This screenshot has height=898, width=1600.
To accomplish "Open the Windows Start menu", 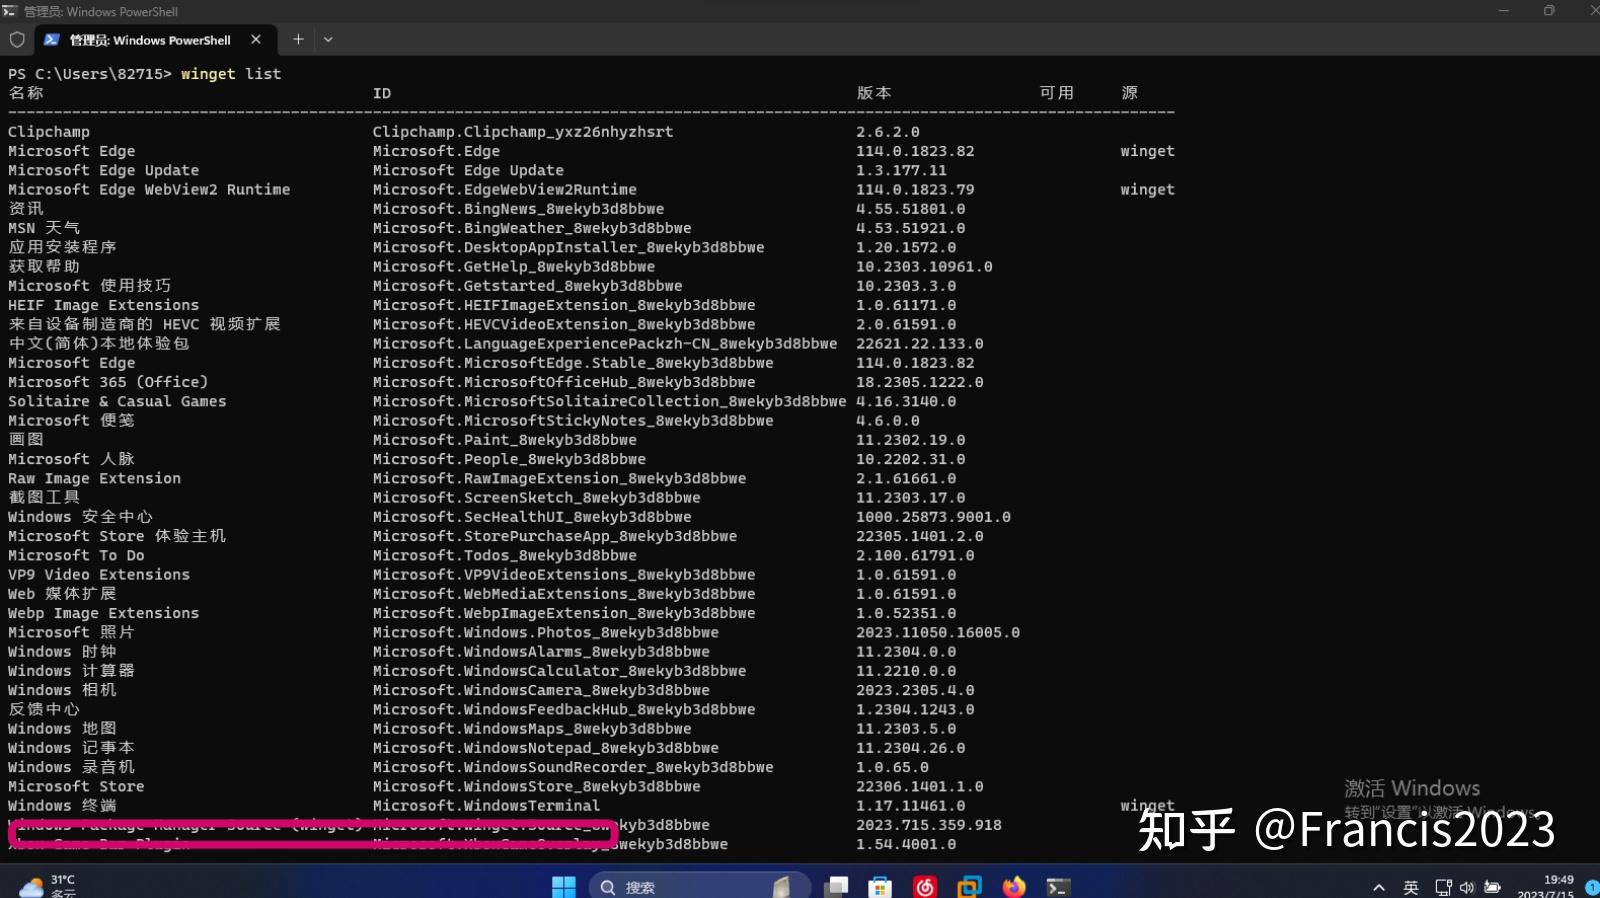I will (x=564, y=886).
